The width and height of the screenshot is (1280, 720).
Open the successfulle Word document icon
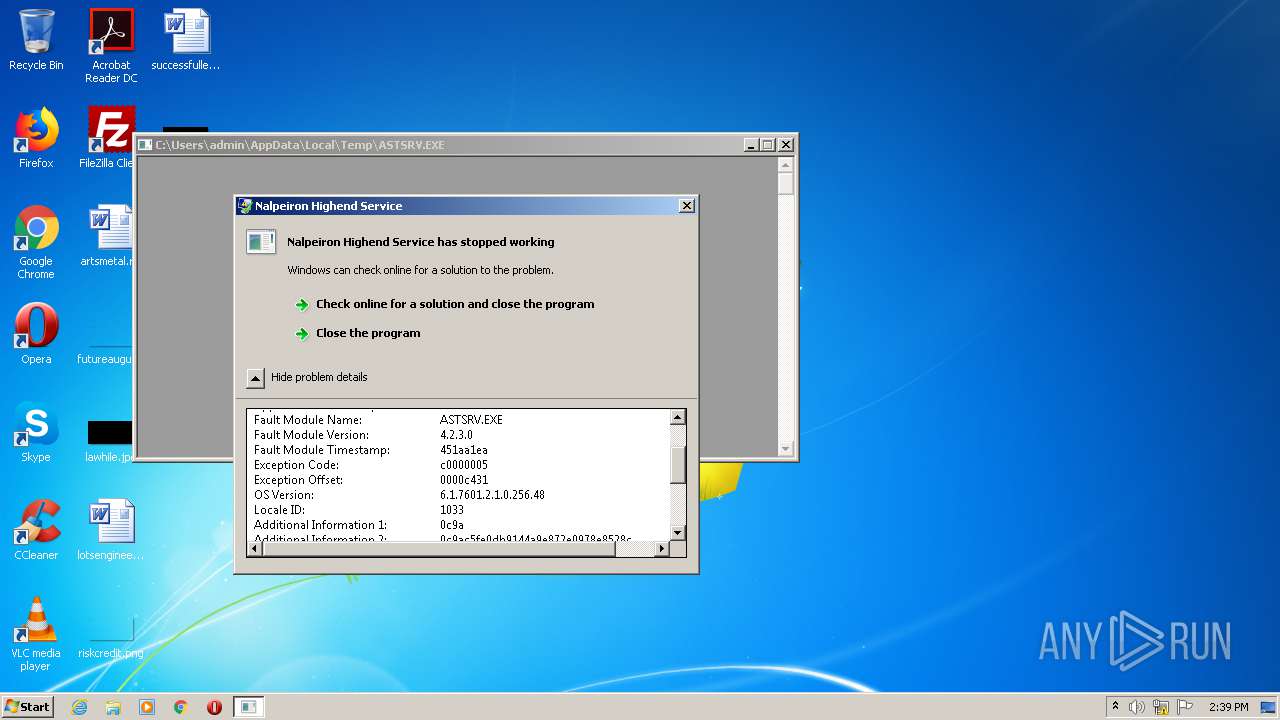pos(186,40)
